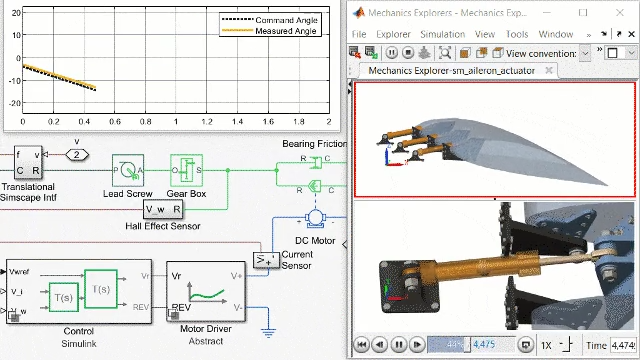Image resolution: width=640 pixels, height=360 pixels.
Task: Click the green-arrow model toolbar icon
Action: [x=371, y=52]
